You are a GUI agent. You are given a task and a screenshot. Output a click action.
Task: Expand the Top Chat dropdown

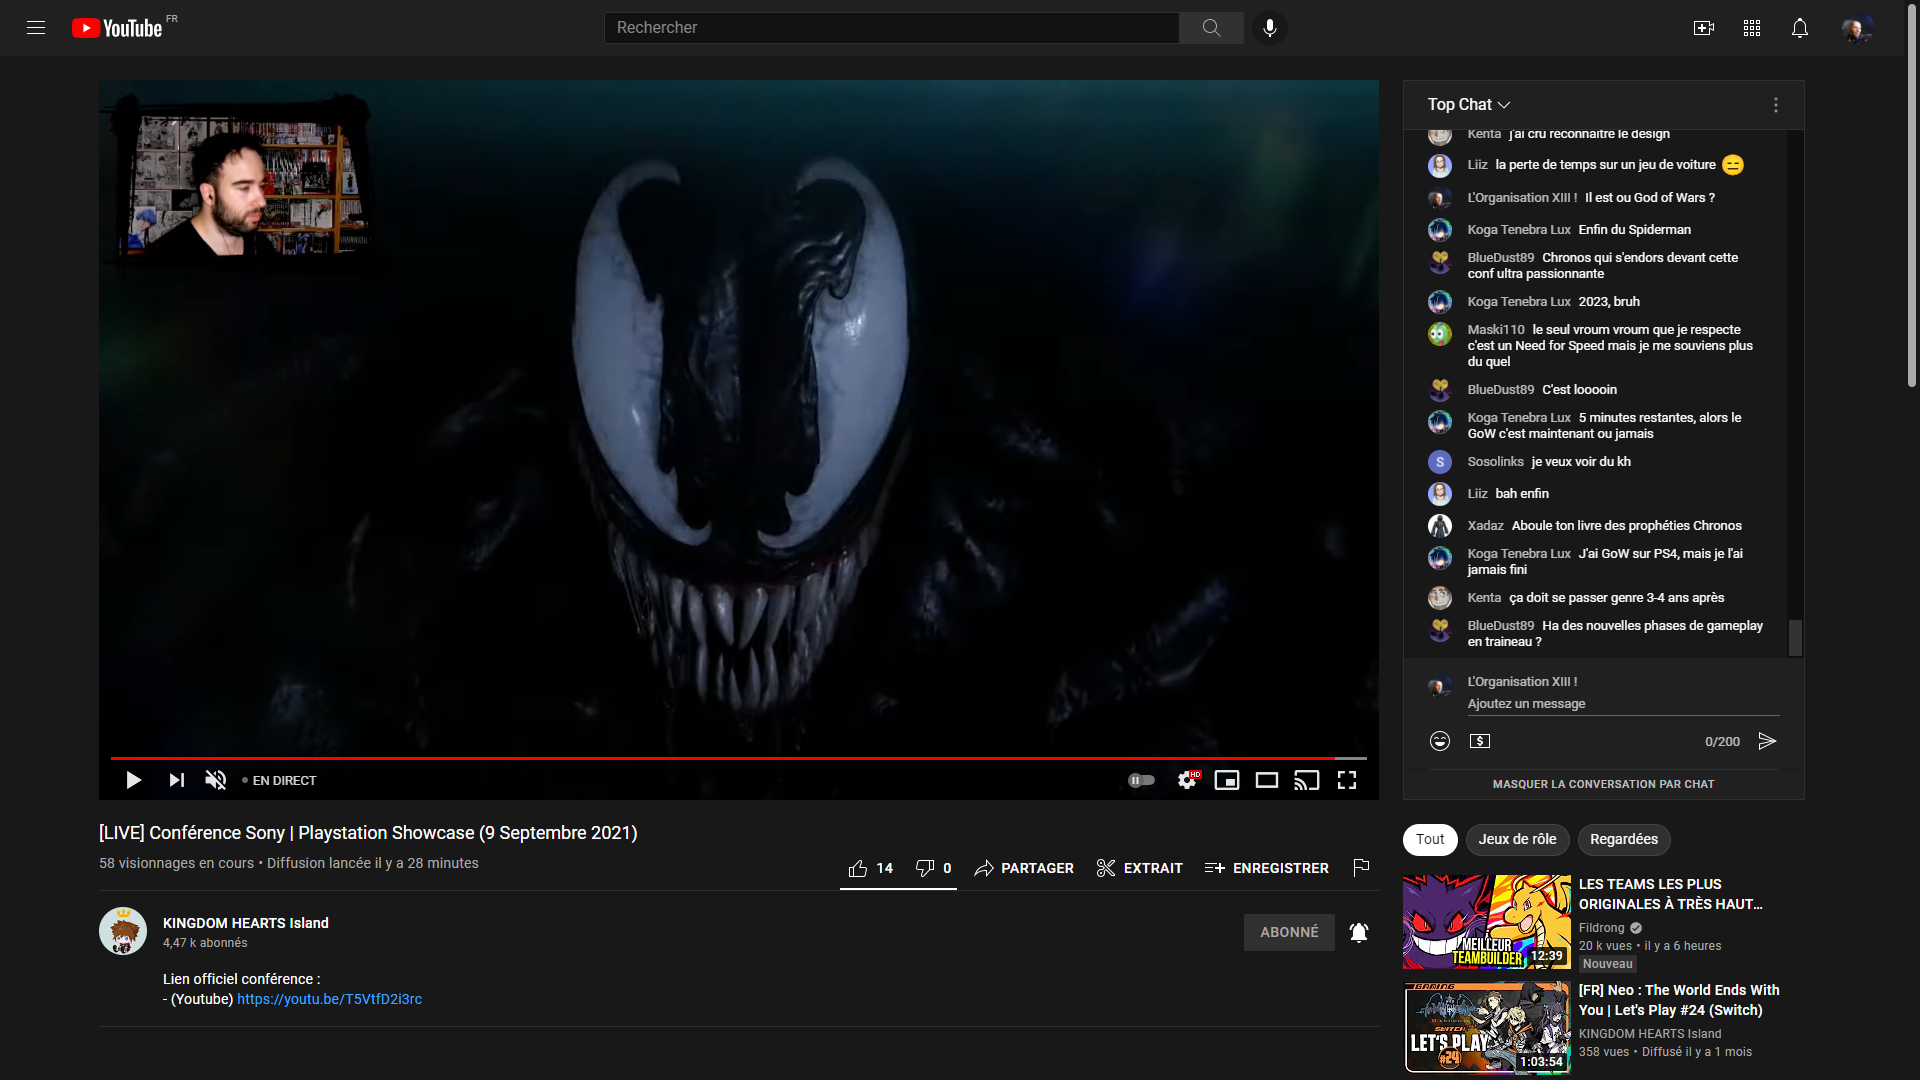[x=1469, y=105]
